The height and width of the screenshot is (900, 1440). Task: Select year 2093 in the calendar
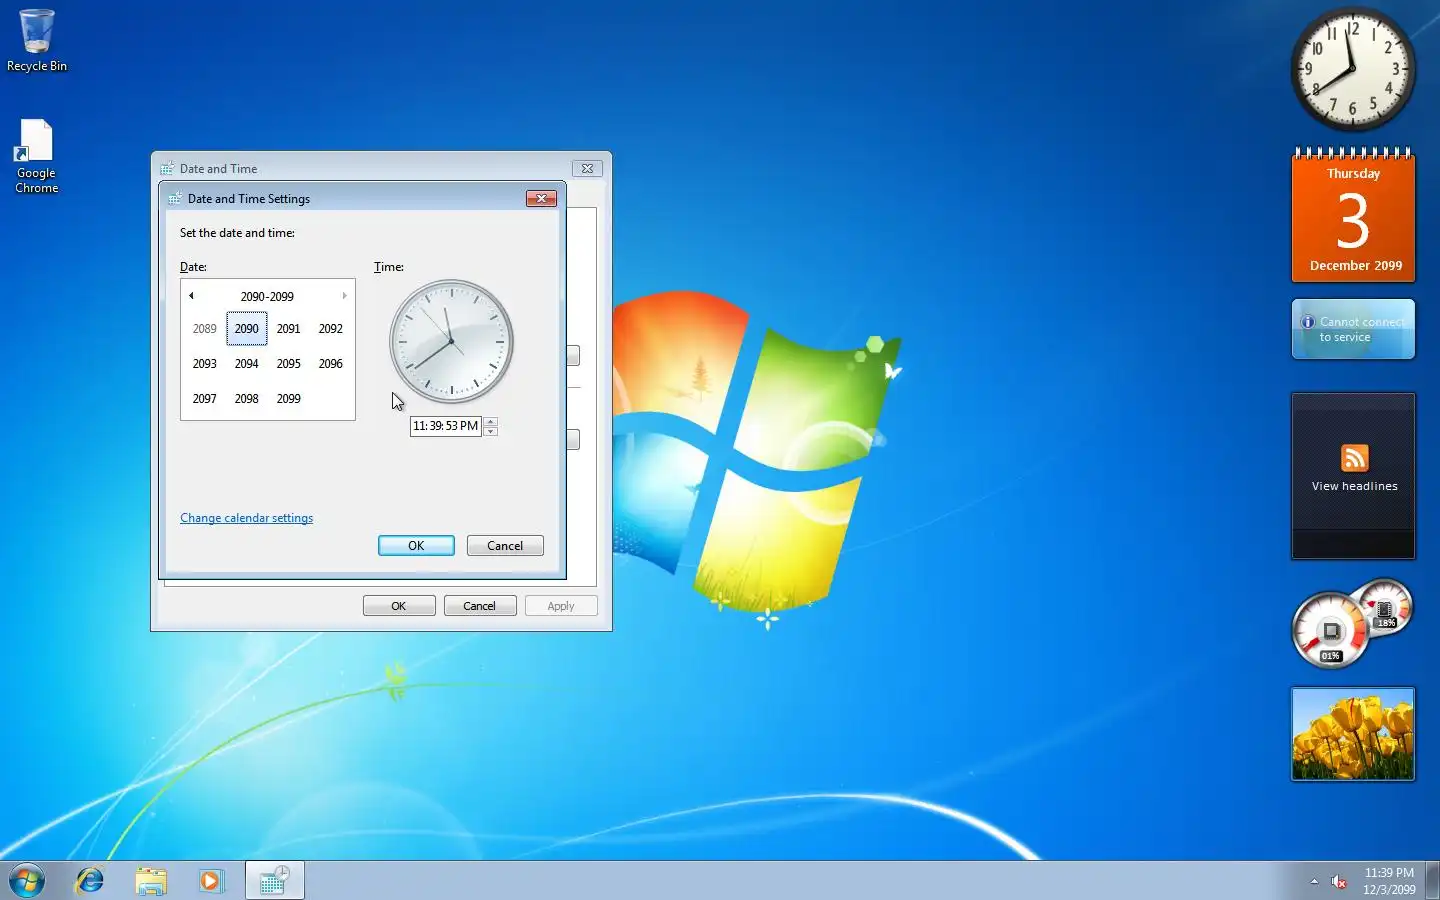(x=205, y=363)
